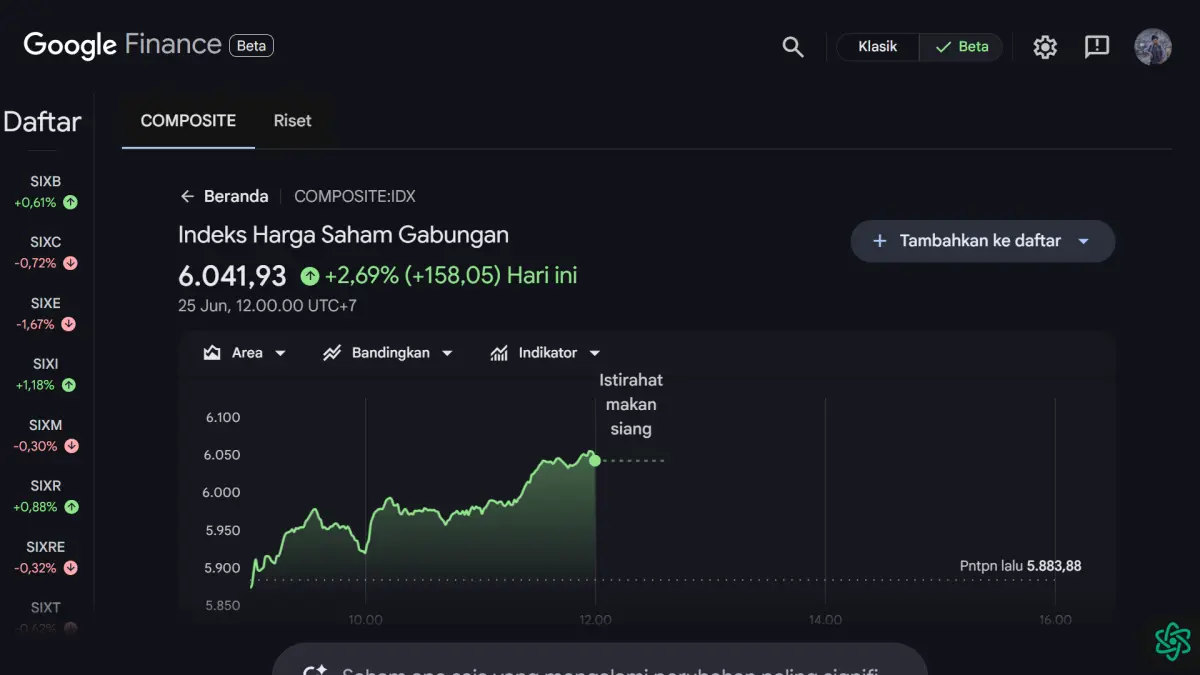1200x675 pixels.
Task: Click the 6.041,93 index value
Action: (x=232, y=276)
